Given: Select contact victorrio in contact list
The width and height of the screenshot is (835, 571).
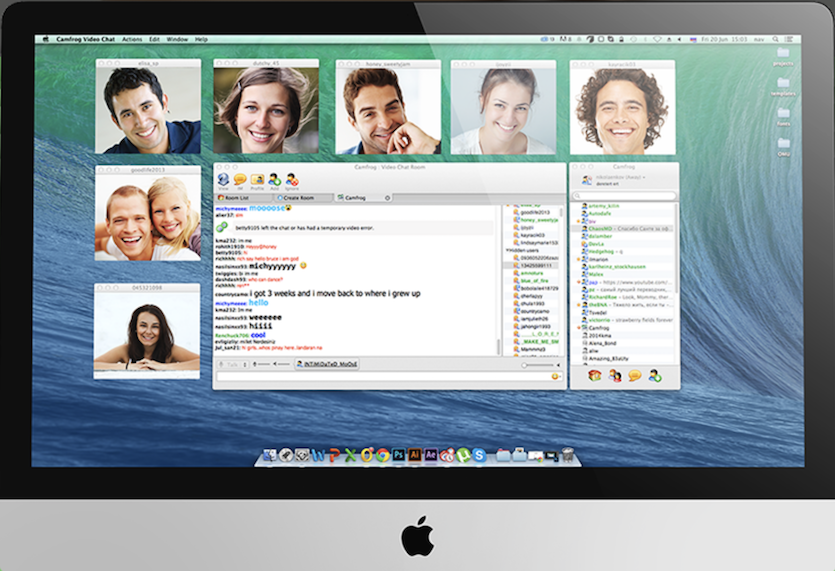Looking at the screenshot, I should tap(622, 320).
